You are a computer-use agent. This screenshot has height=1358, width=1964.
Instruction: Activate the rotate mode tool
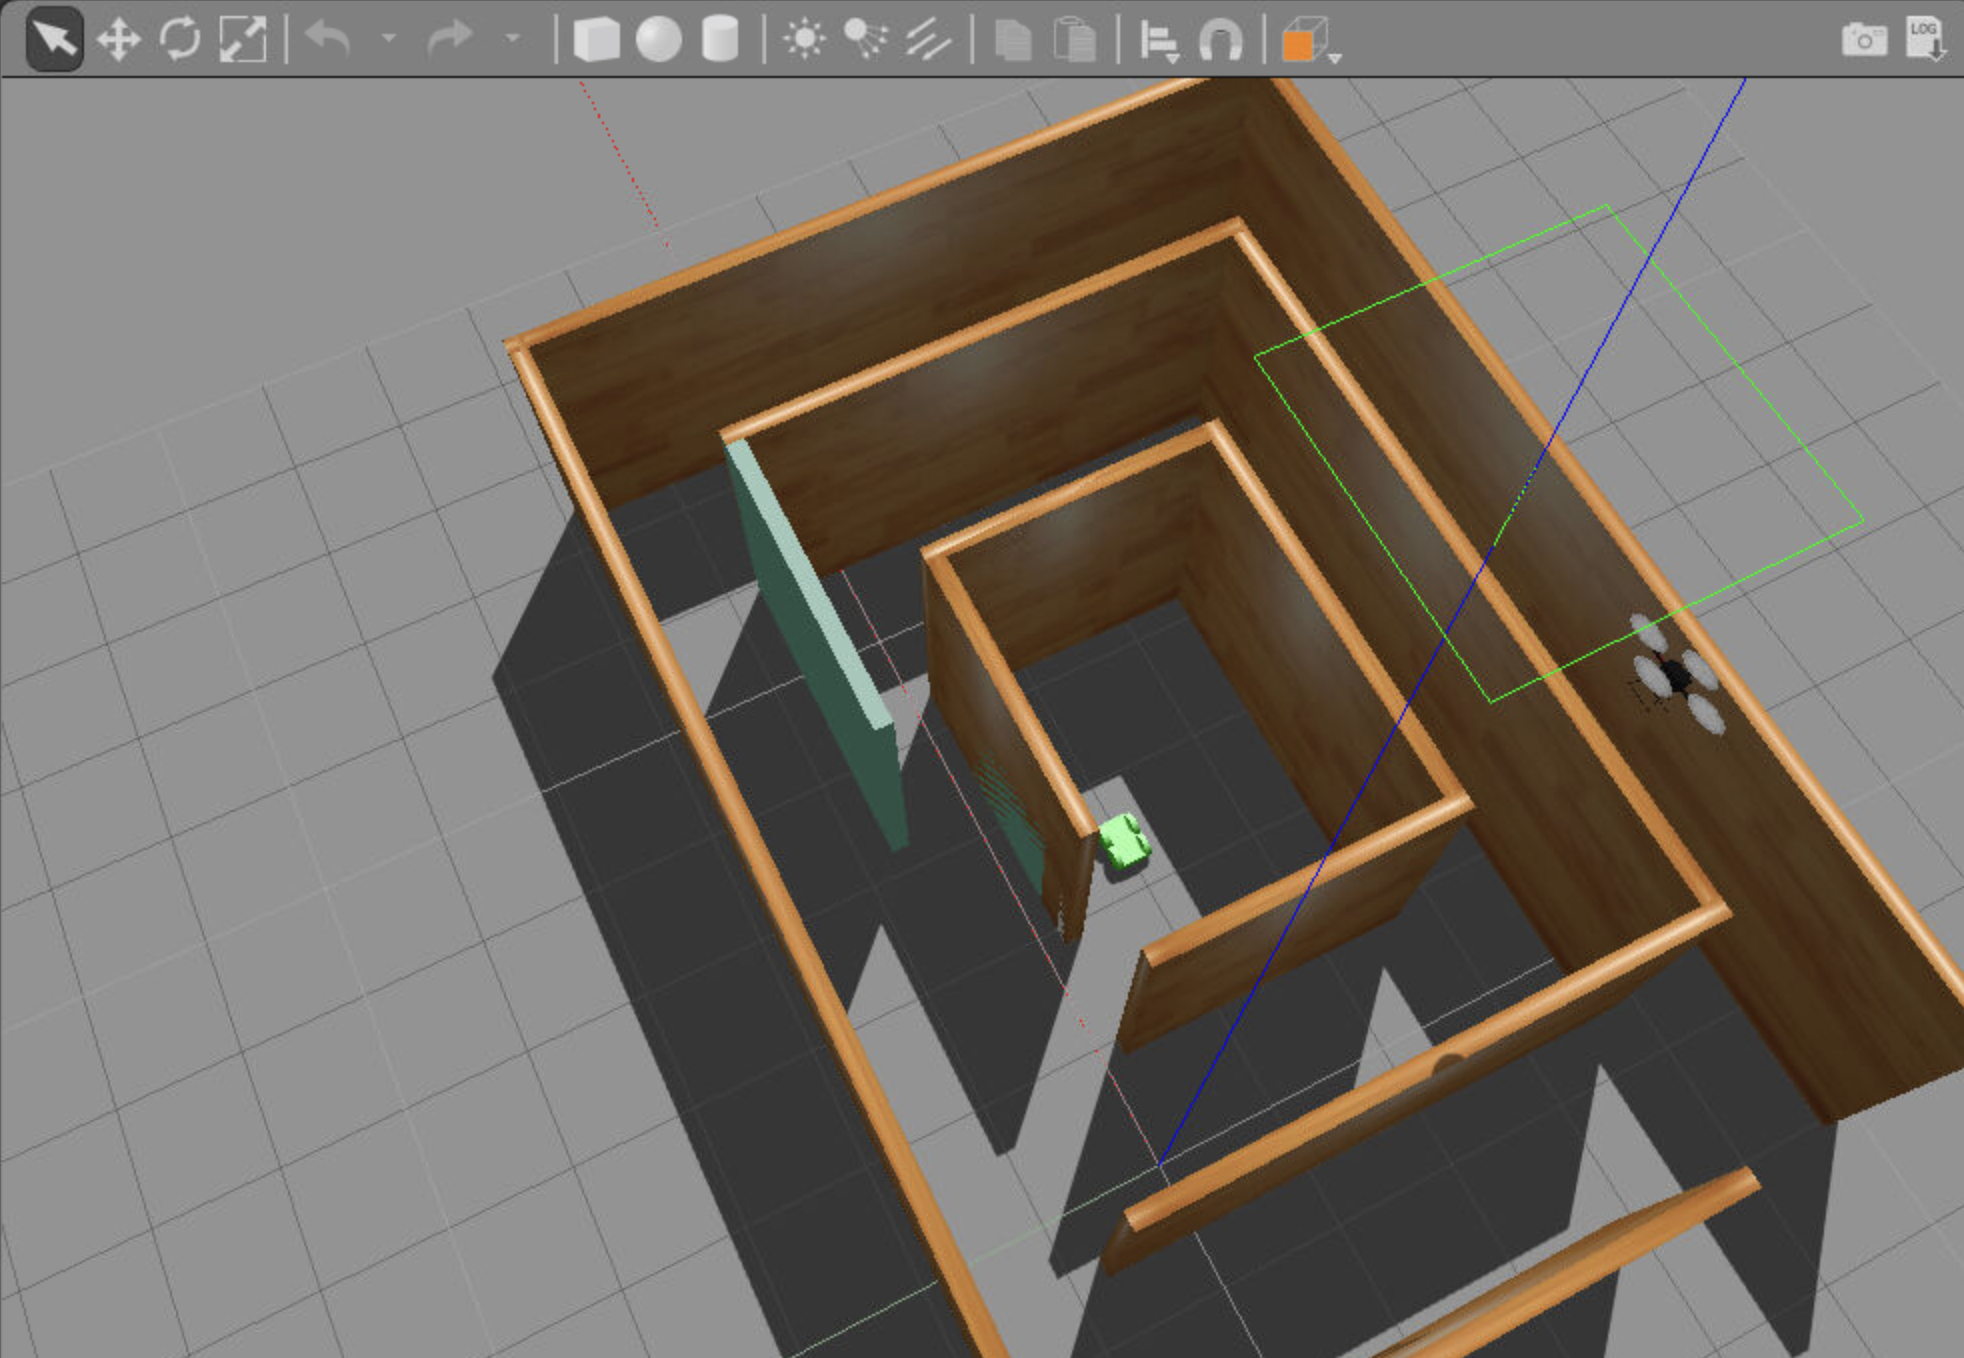pyautogui.click(x=180, y=40)
